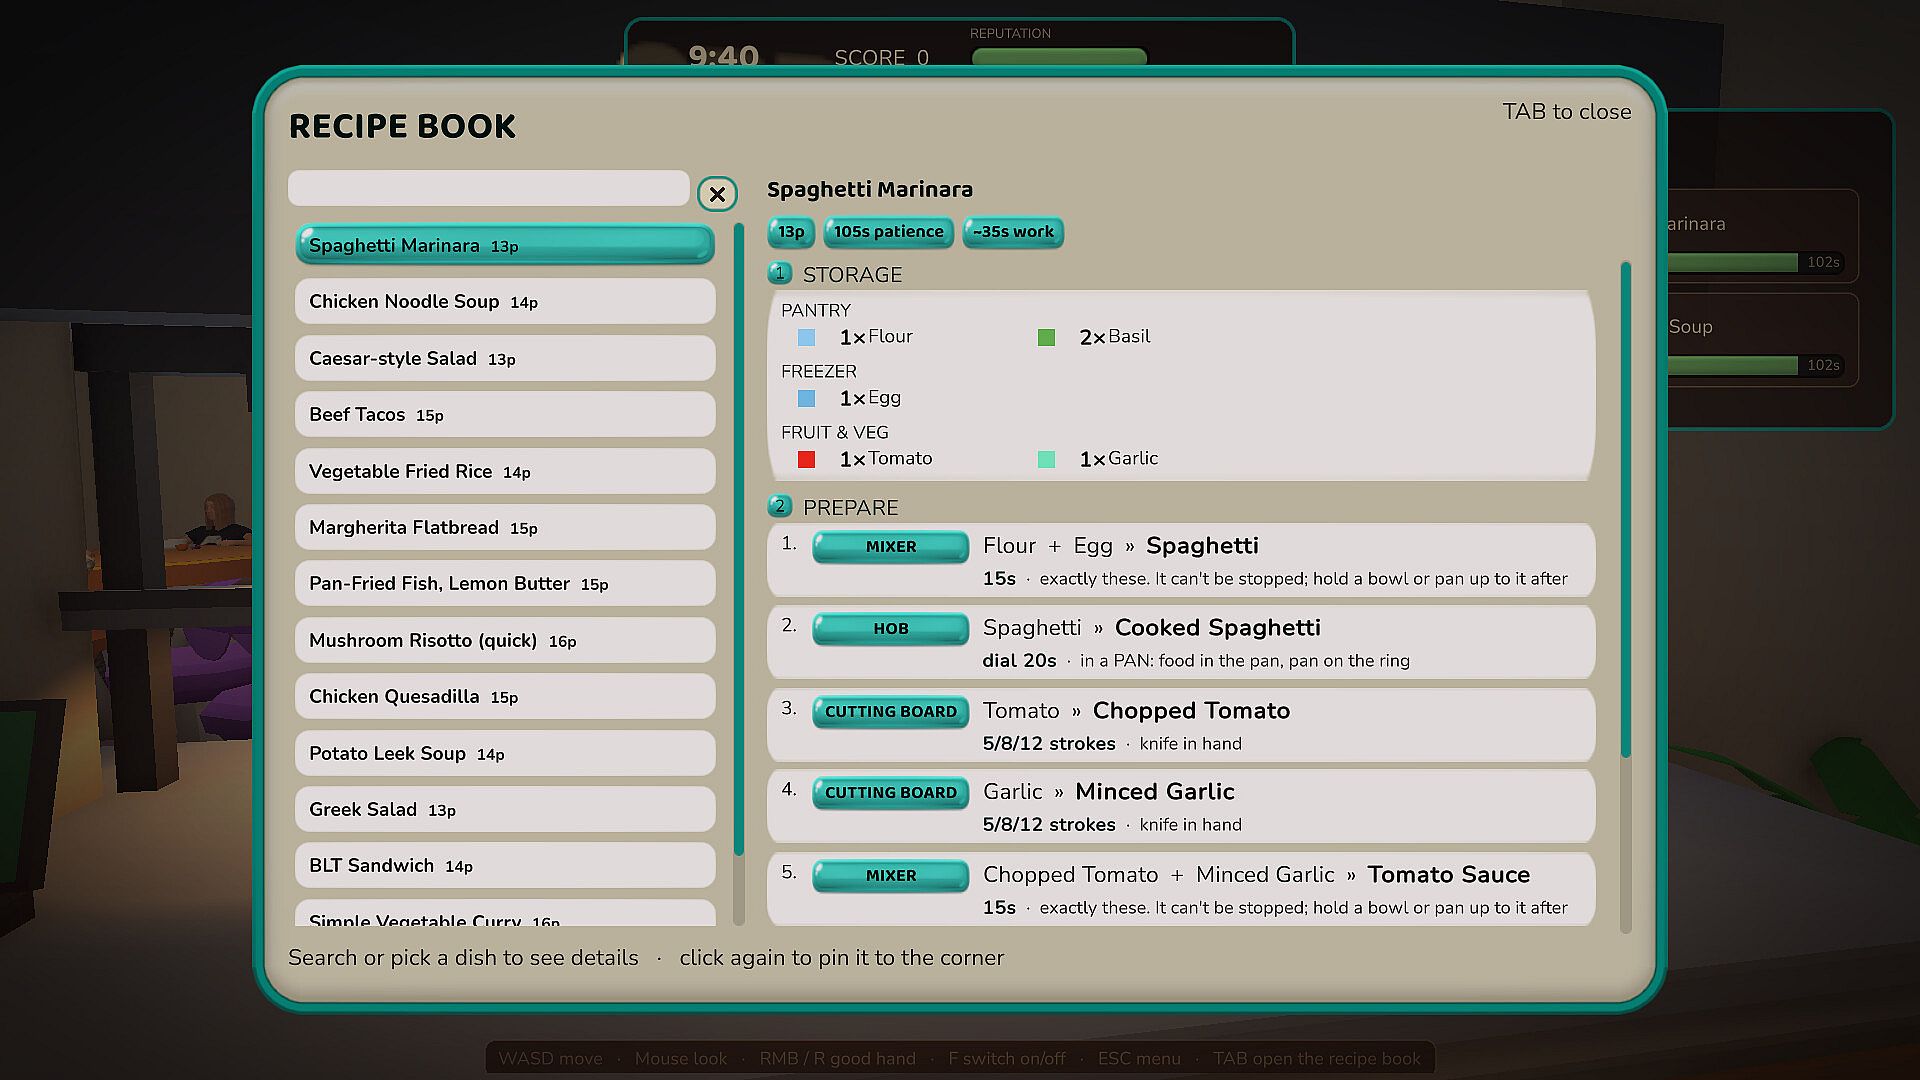Click the Flour light-blue ingredient swatch

coord(806,338)
